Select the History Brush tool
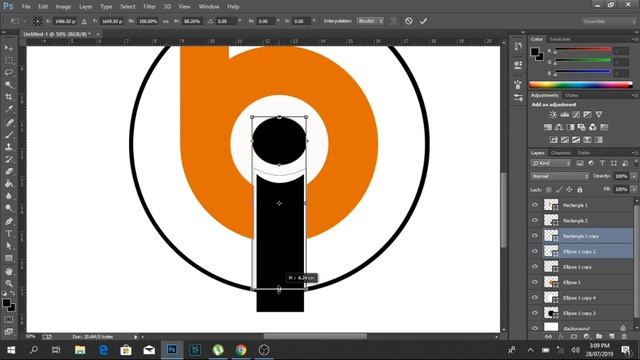This screenshot has height=360, width=640. click(9, 159)
